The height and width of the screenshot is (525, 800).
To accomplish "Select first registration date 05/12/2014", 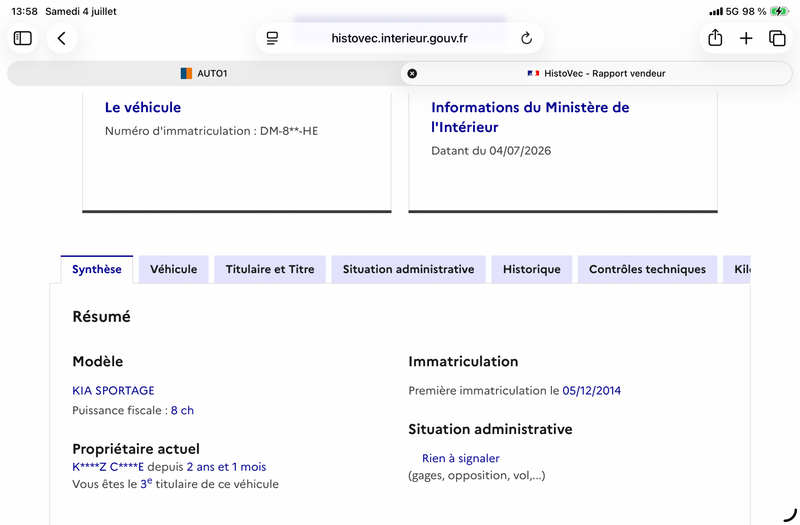I will tap(592, 391).
